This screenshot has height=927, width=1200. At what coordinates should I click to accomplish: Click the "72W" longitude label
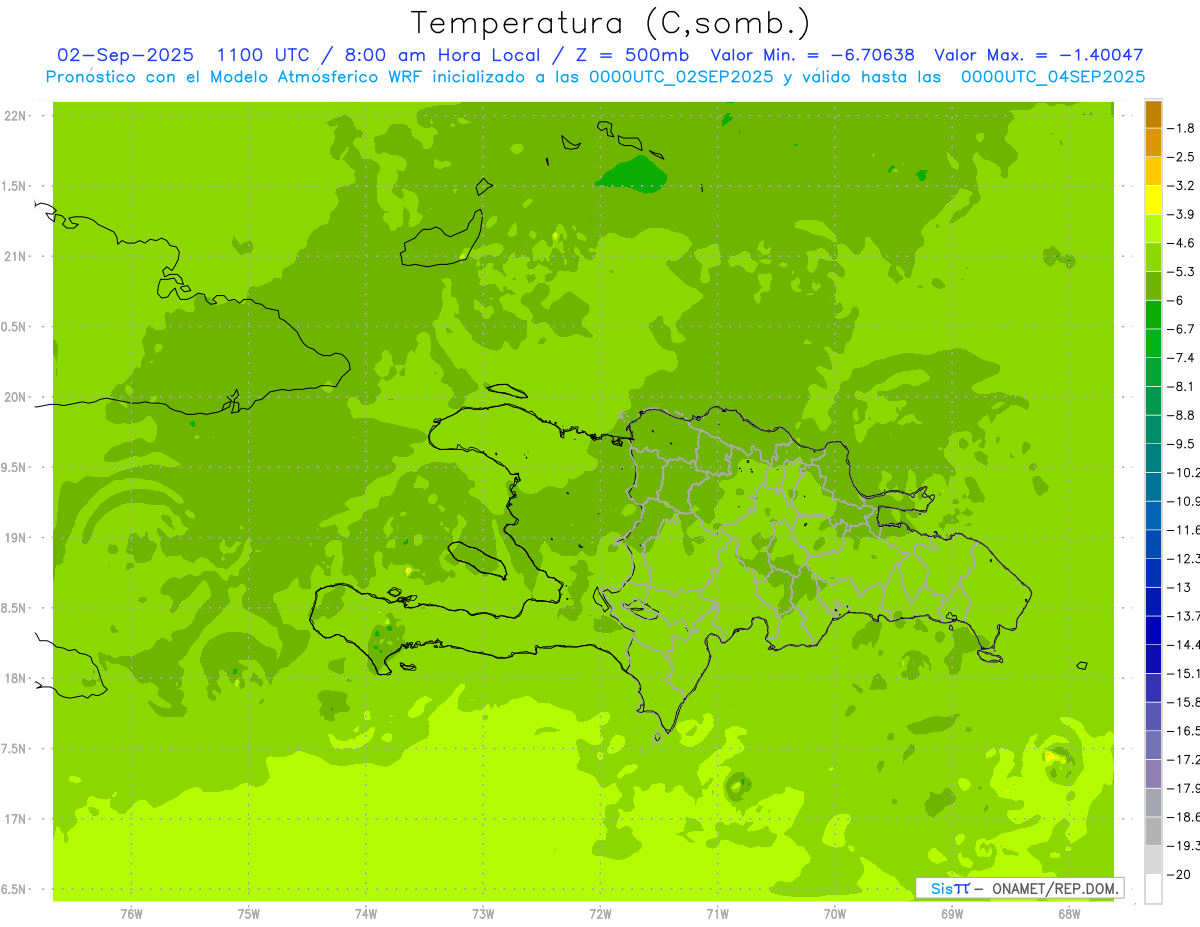[x=601, y=914]
